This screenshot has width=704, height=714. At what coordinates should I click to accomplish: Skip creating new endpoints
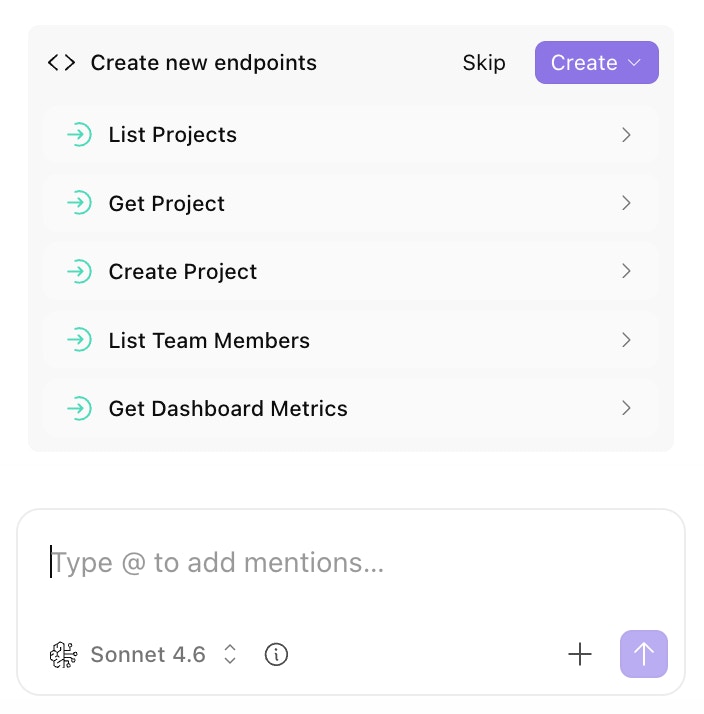tap(484, 63)
